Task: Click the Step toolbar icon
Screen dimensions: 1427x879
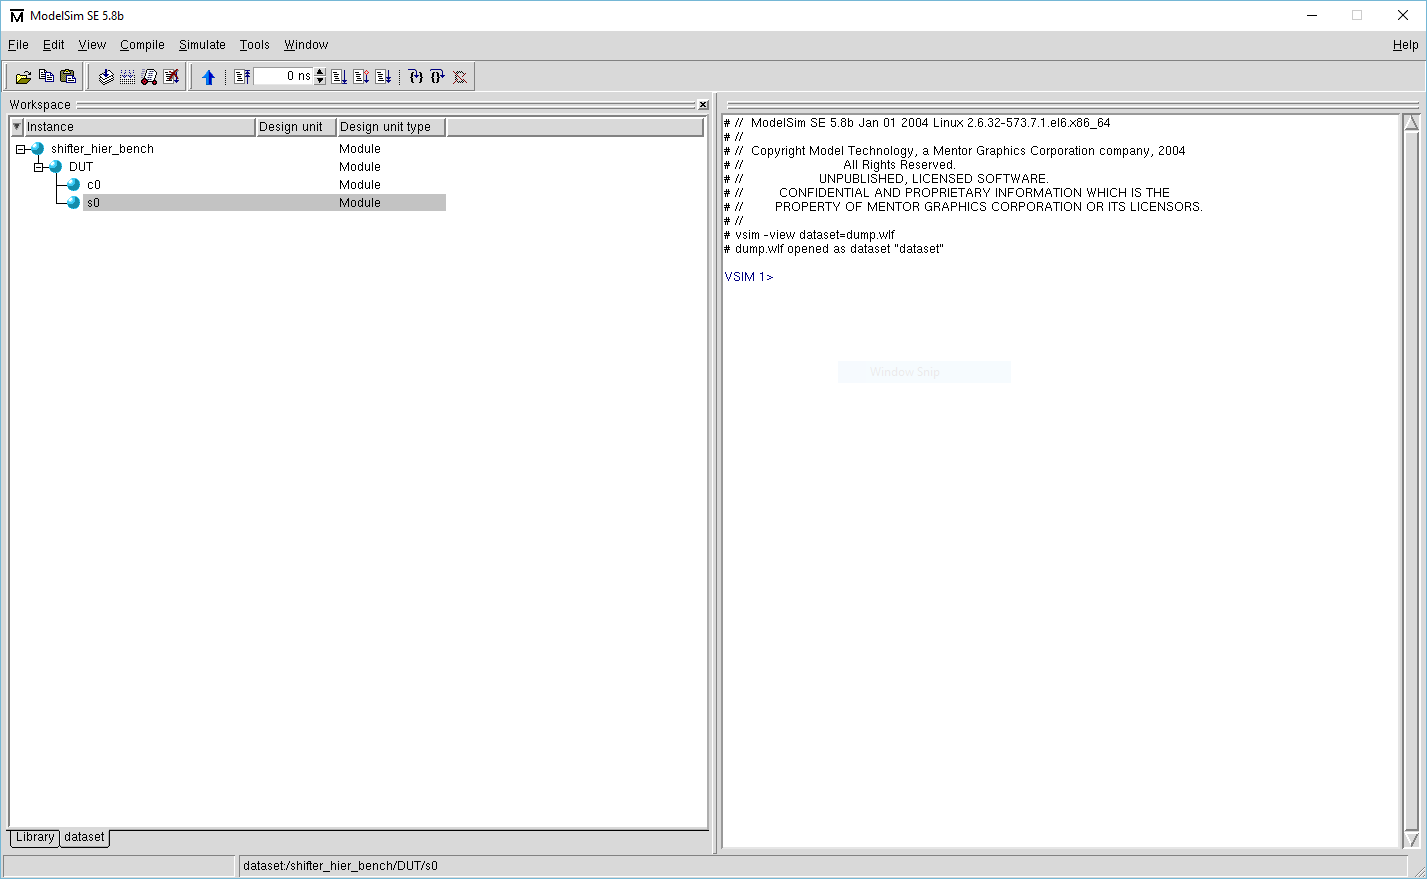Action: pos(414,76)
